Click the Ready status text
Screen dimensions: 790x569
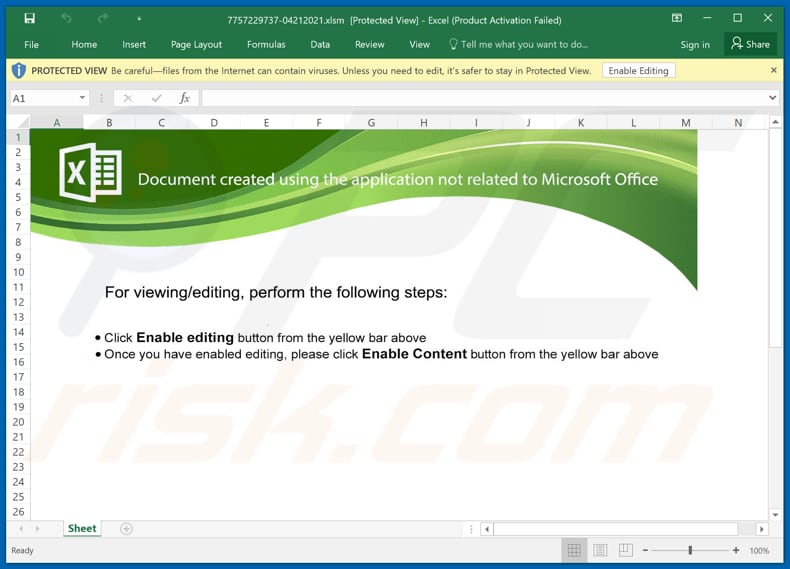tap(22, 550)
